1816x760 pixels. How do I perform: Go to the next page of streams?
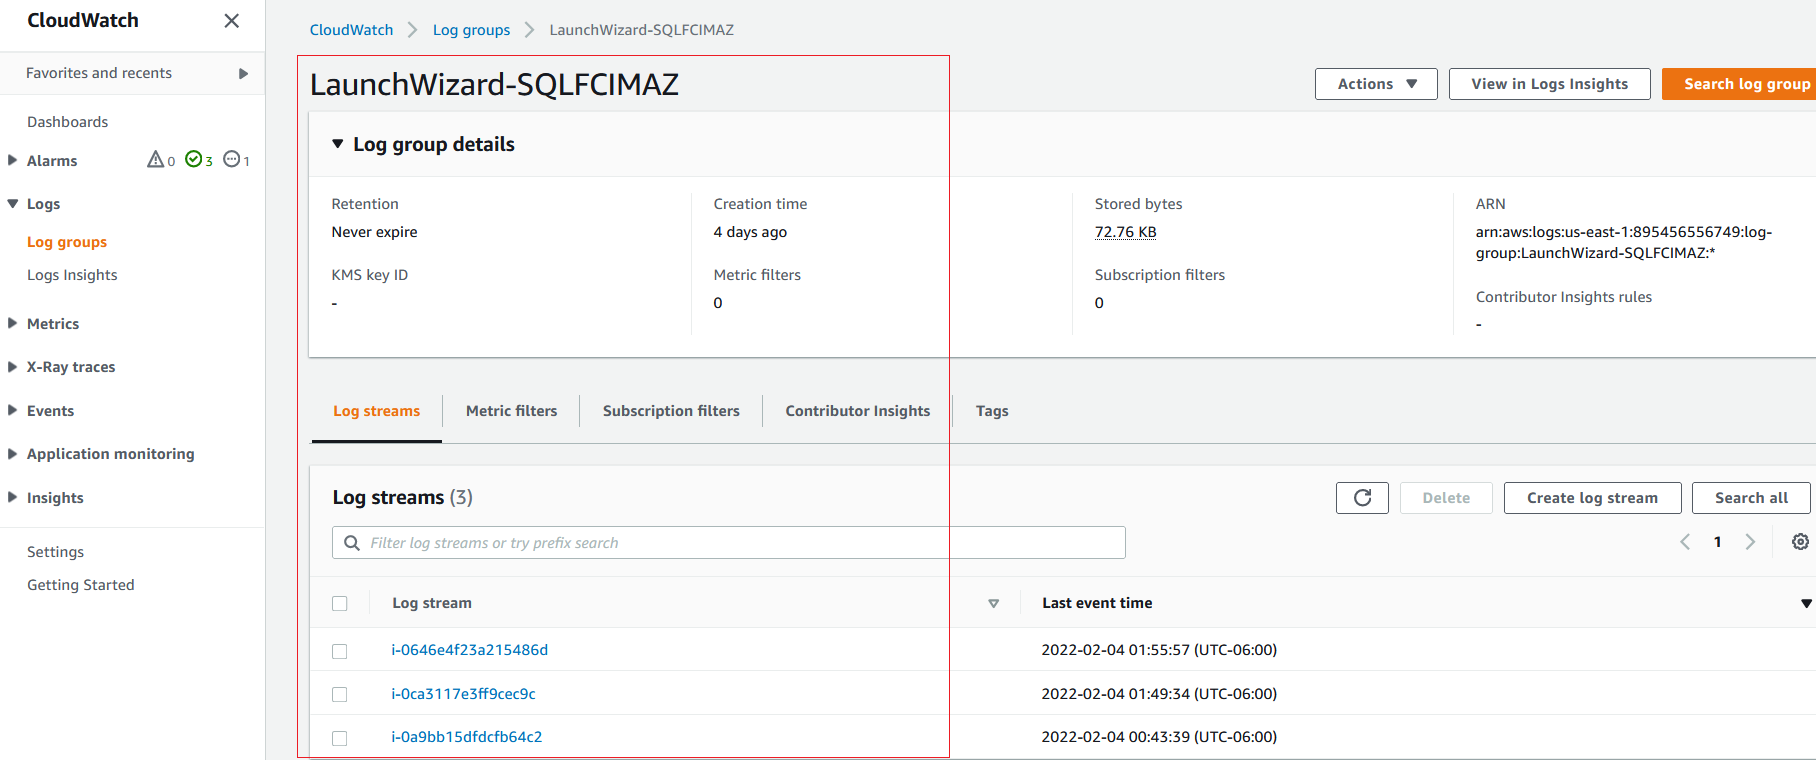click(x=1750, y=542)
